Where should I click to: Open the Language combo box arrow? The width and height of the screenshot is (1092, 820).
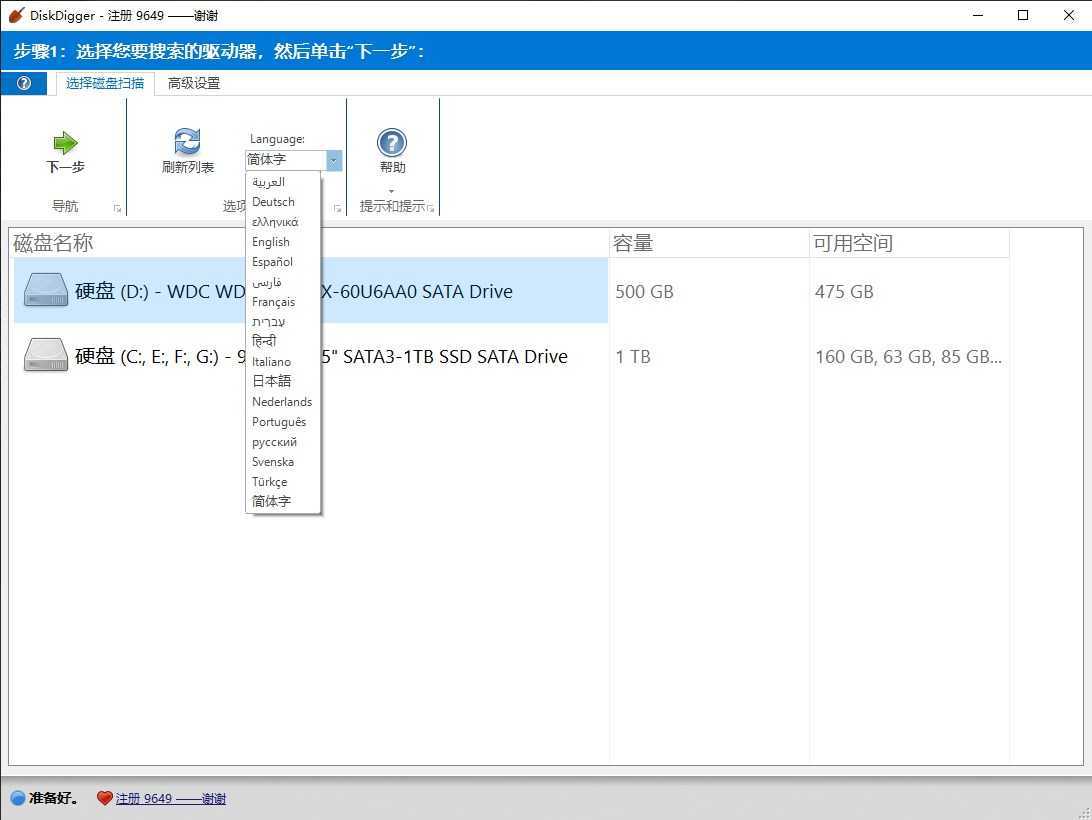coord(333,160)
